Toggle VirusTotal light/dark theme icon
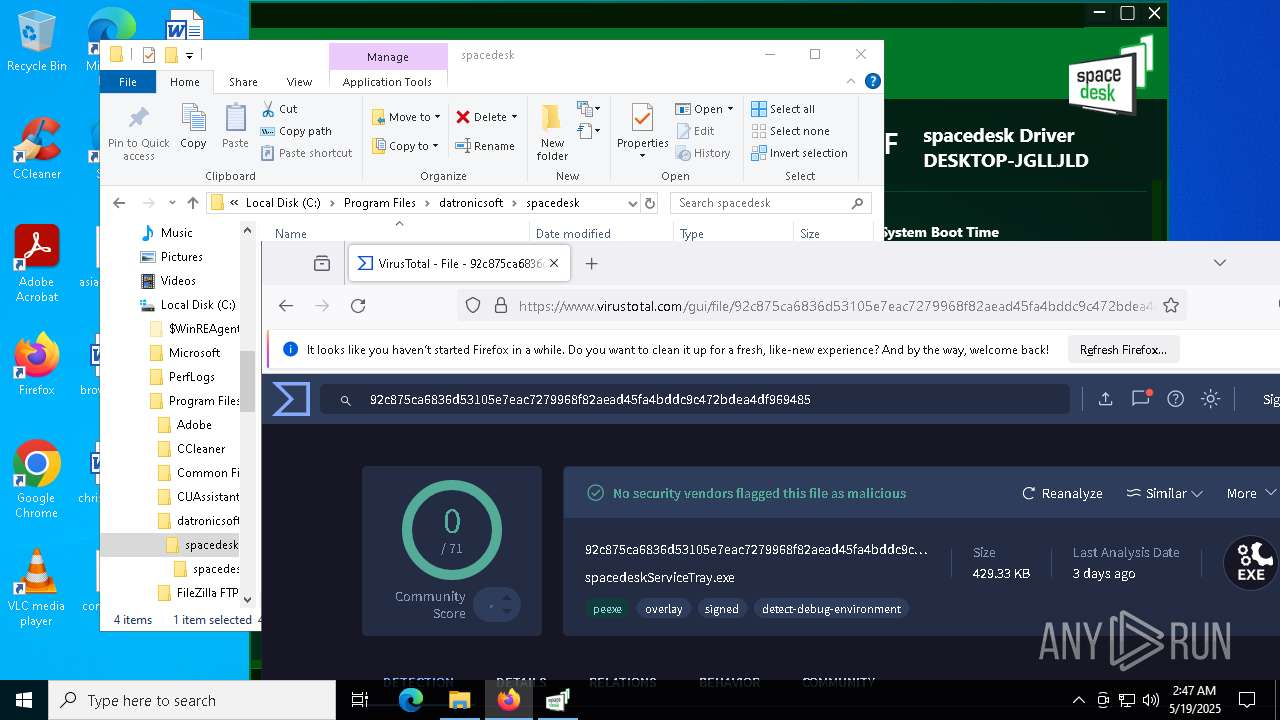 (x=1210, y=399)
